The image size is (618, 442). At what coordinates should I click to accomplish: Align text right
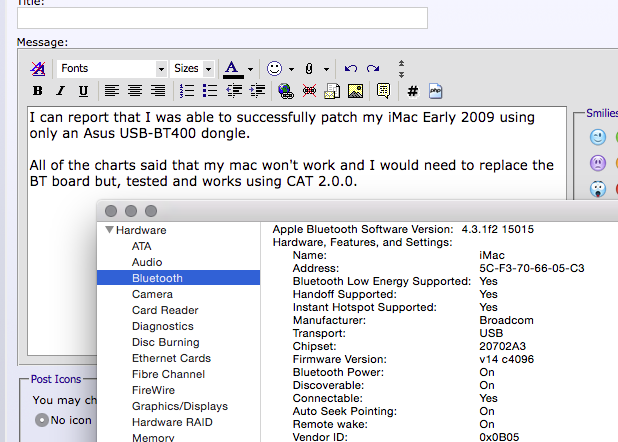(158, 91)
